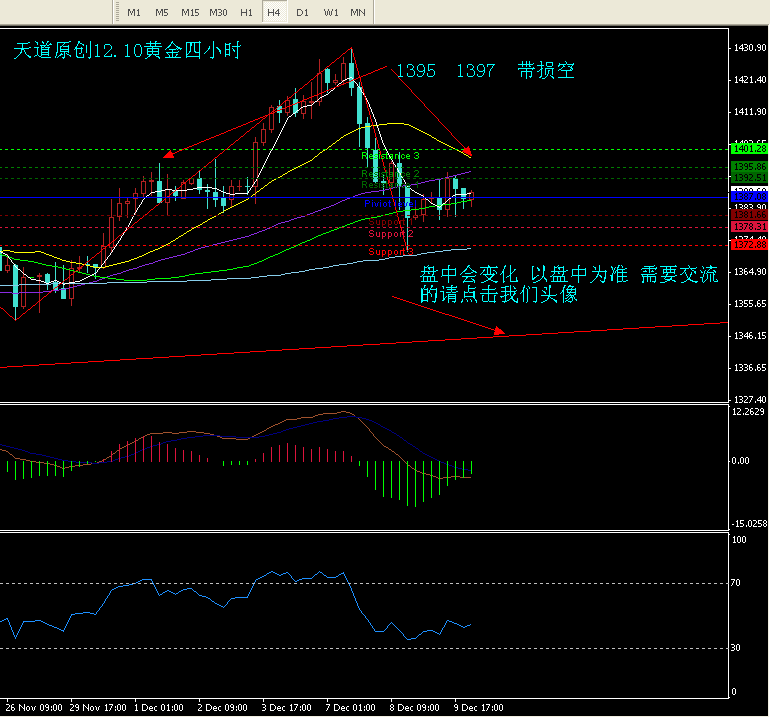Select the H1 timeframe button
Image resolution: width=770 pixels, height=718 pixels.
click(245, 11)
